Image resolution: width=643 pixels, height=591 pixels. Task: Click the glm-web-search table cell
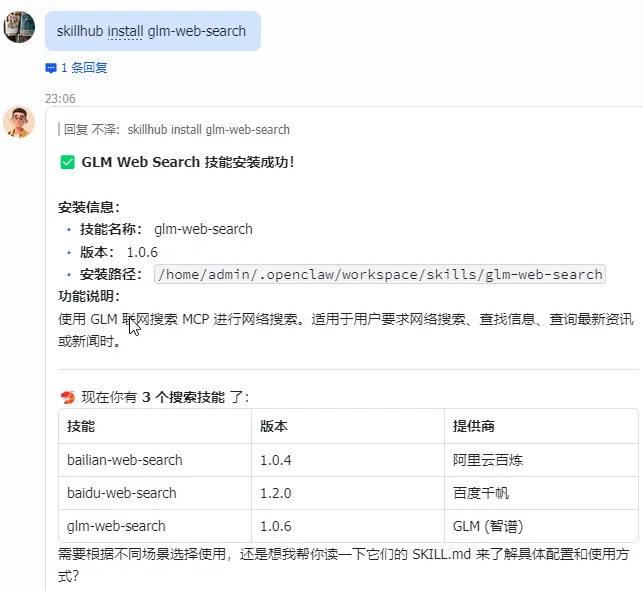[x=155, y=526]
